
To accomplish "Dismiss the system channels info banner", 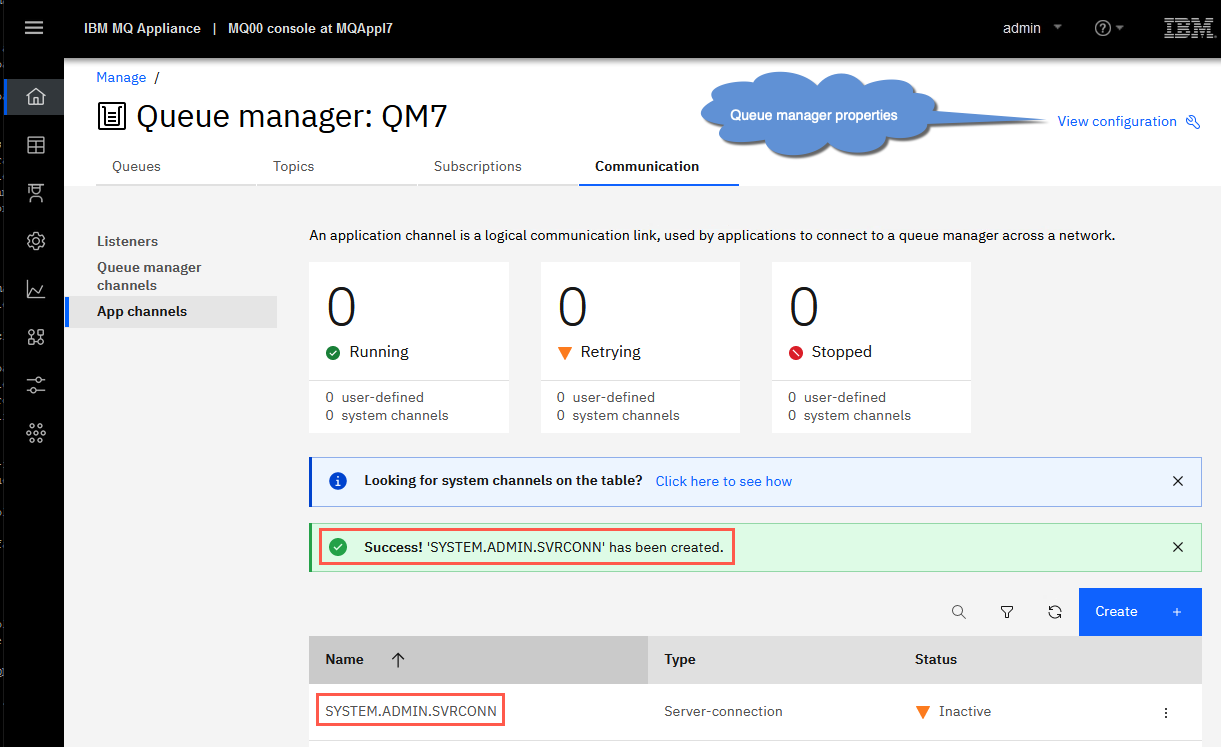I will coord(1178,481).
